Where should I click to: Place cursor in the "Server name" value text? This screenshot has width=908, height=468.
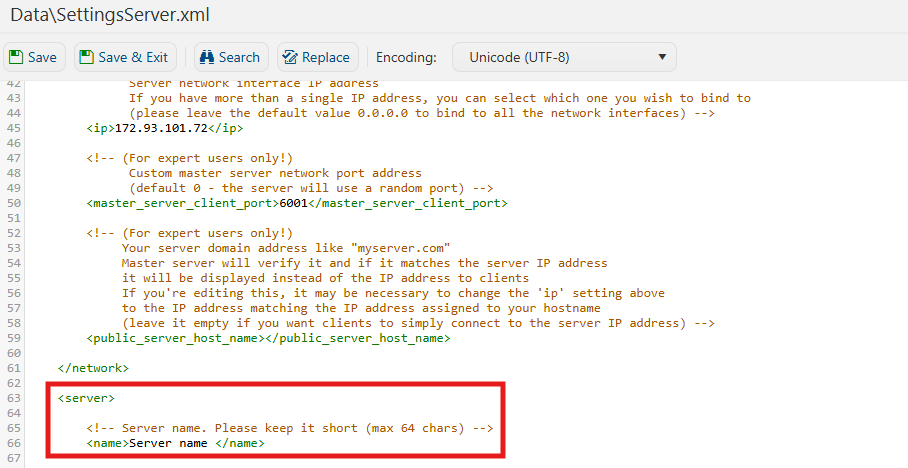point(170,443)
